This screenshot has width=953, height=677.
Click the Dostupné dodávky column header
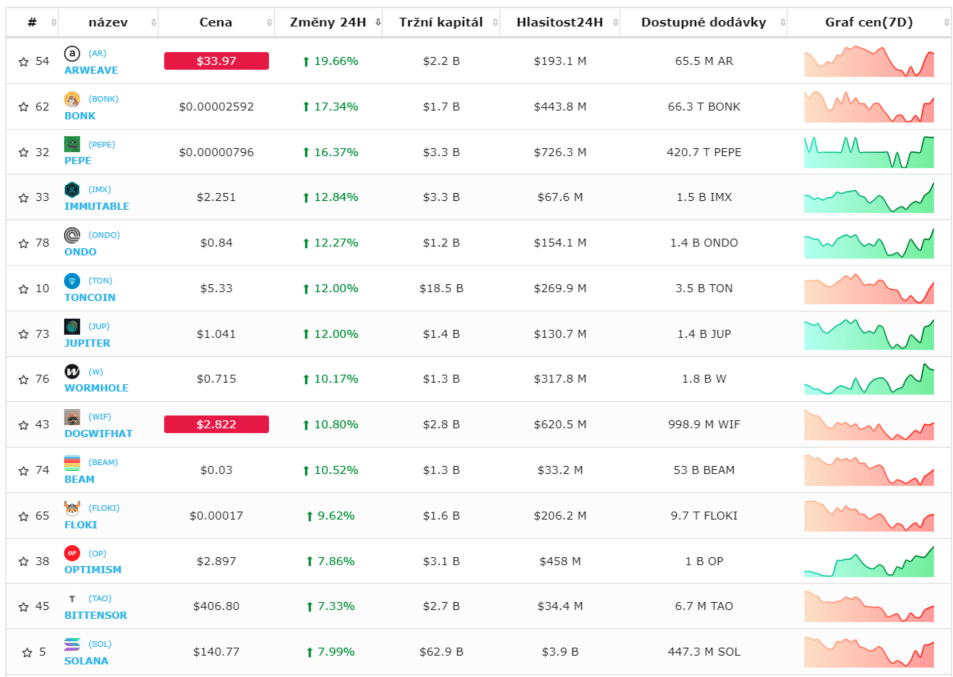tap(703, 22)
